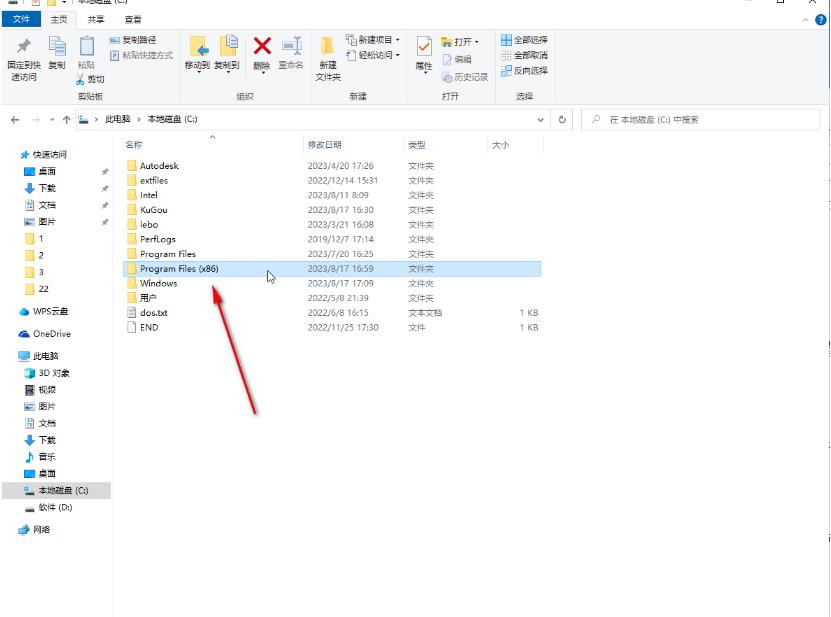831x617 pixels.
Task: Switch to the Share ribbon tab
Action: click(96, 20)
